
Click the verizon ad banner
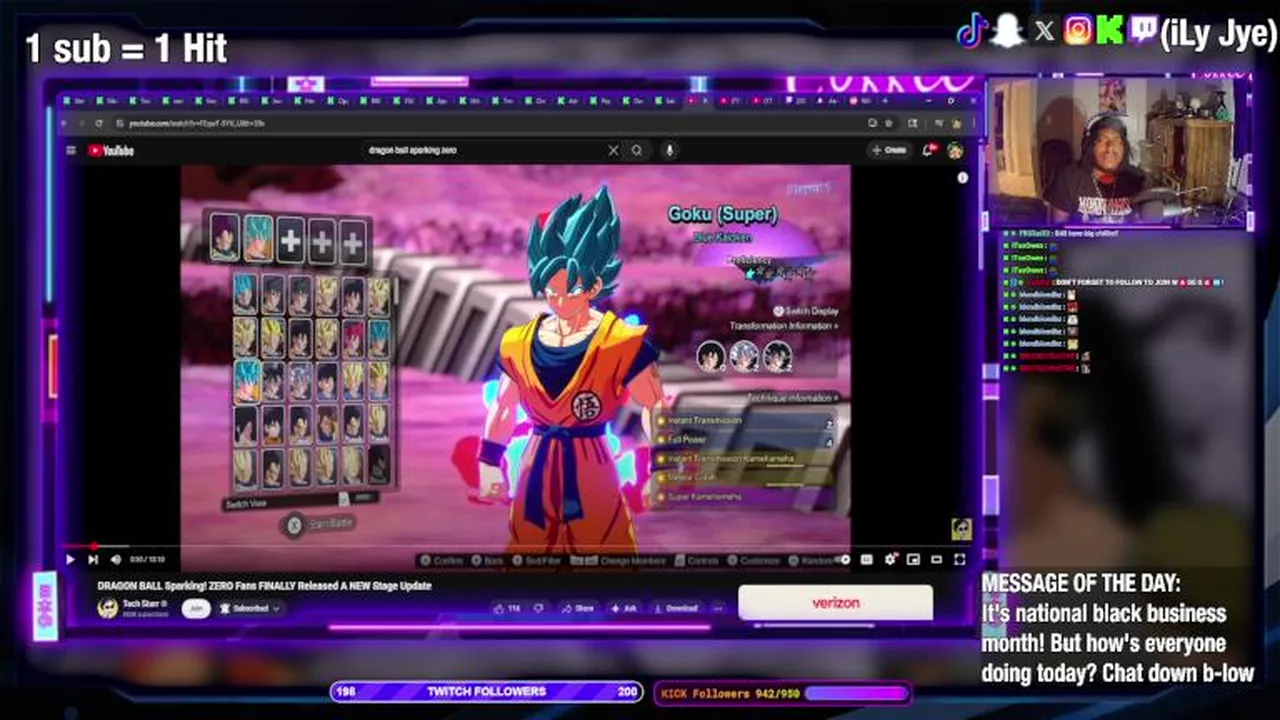tap(835, 603)
